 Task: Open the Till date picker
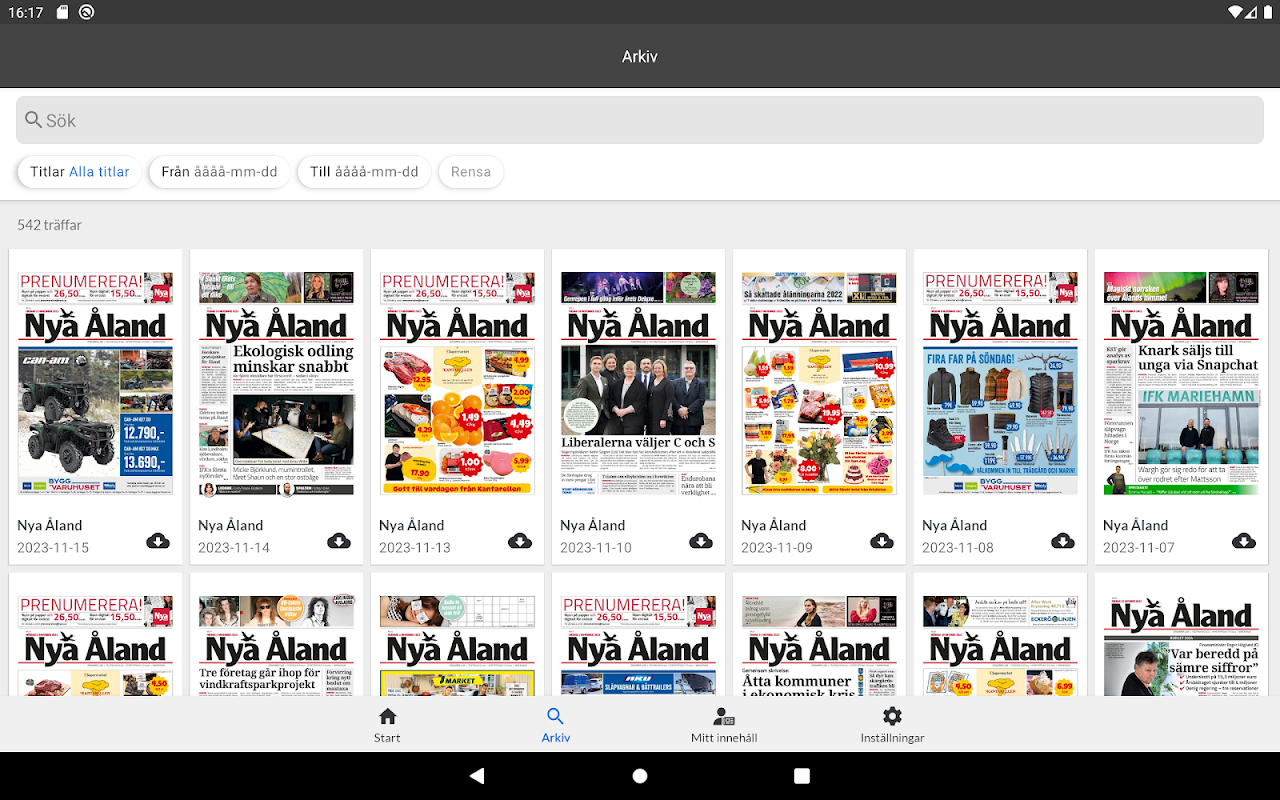364,172
